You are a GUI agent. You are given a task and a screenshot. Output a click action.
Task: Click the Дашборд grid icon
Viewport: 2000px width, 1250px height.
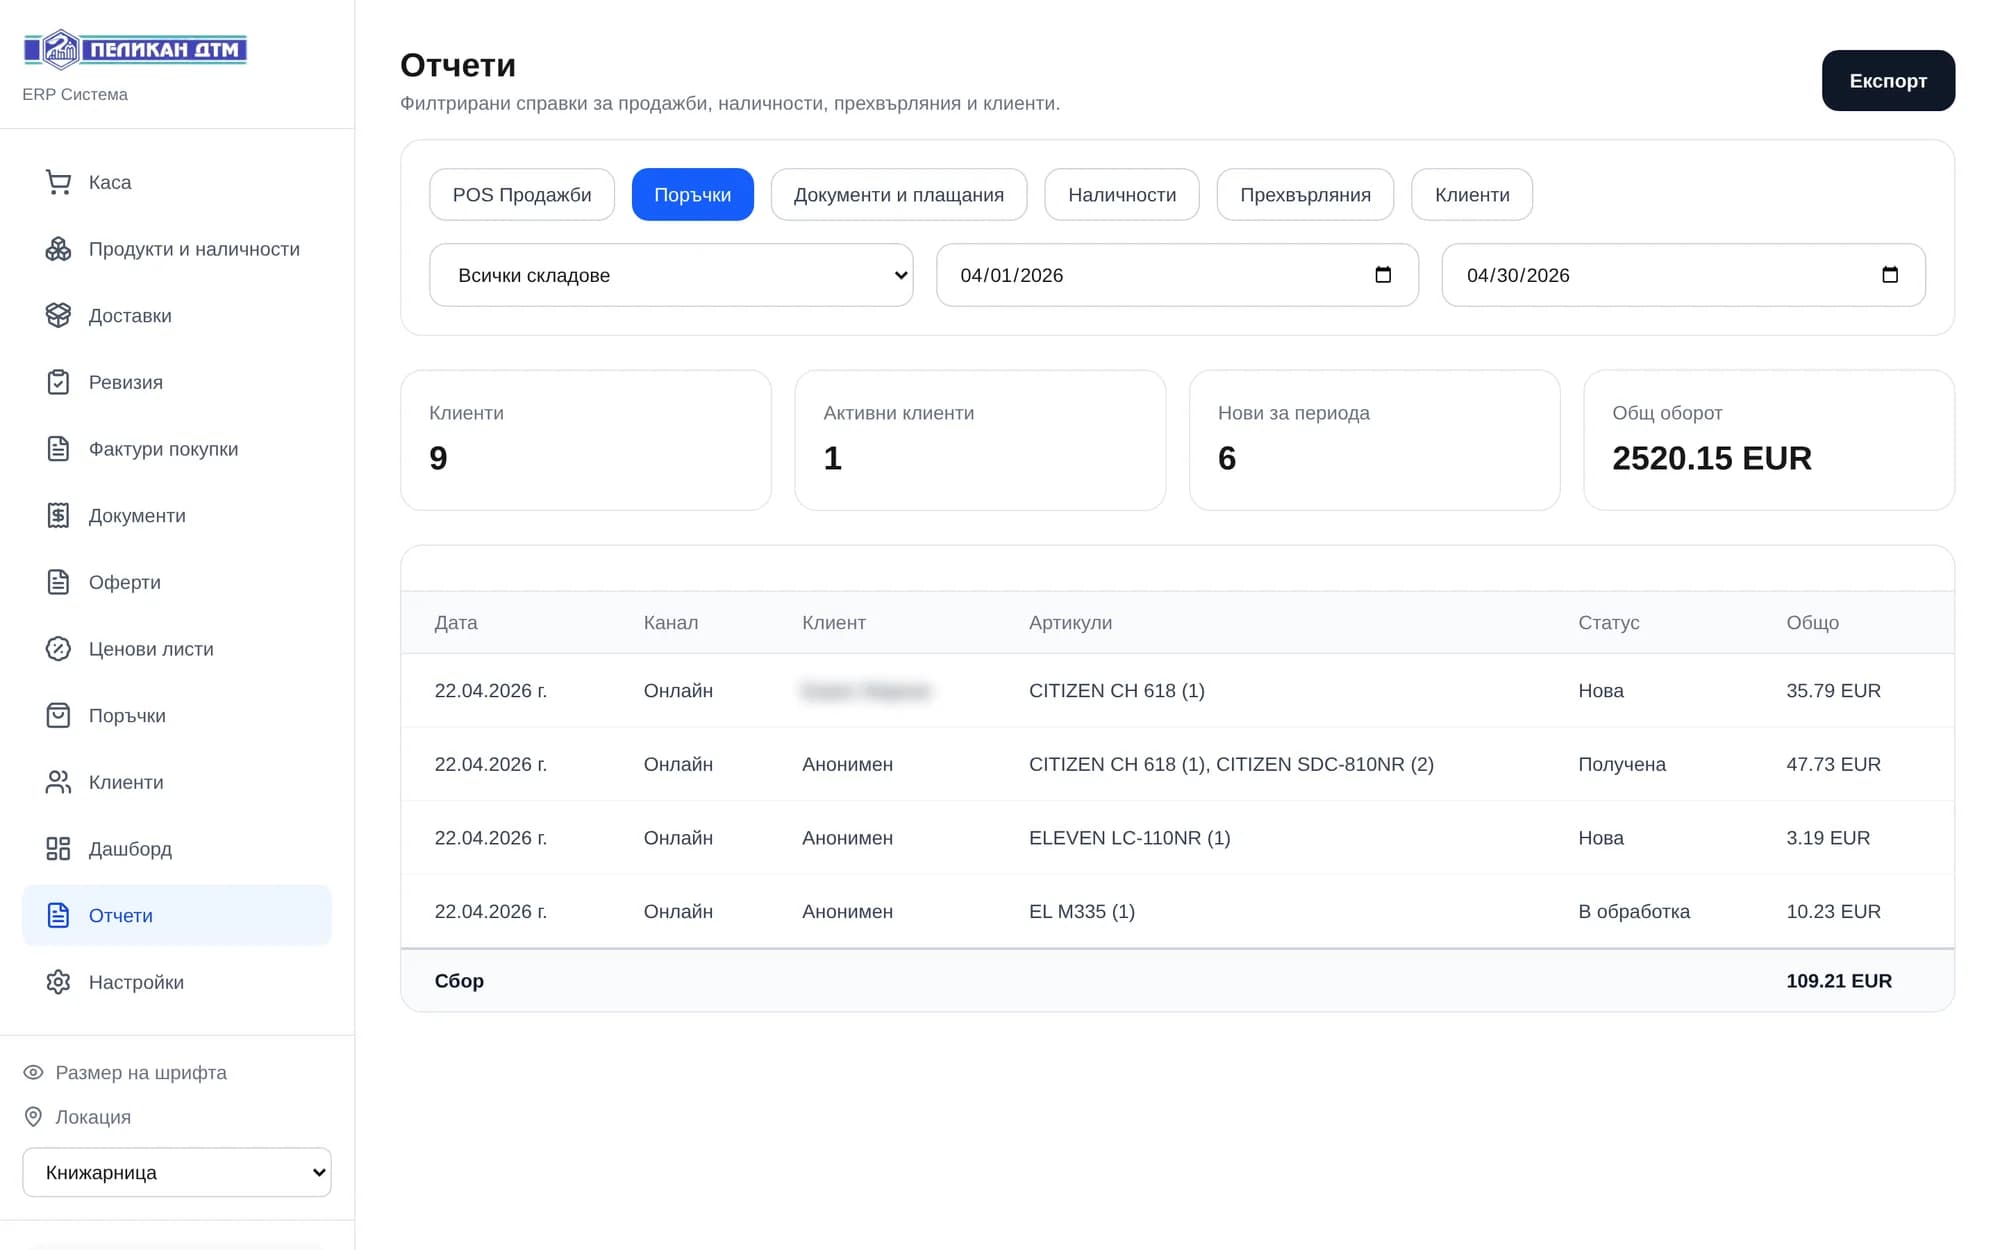point(58,849)
